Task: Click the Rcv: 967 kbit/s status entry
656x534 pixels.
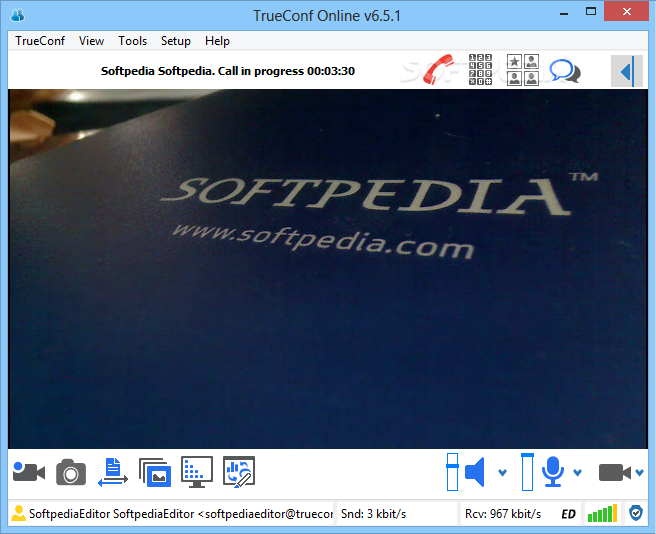Action: click(503, 513)
